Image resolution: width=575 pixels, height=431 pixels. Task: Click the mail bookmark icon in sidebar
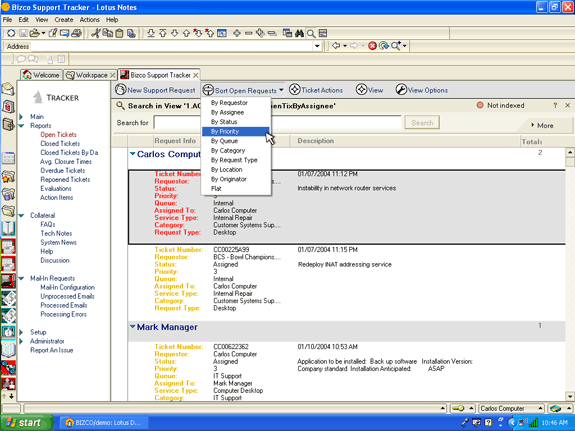click(x=8, y=89)
